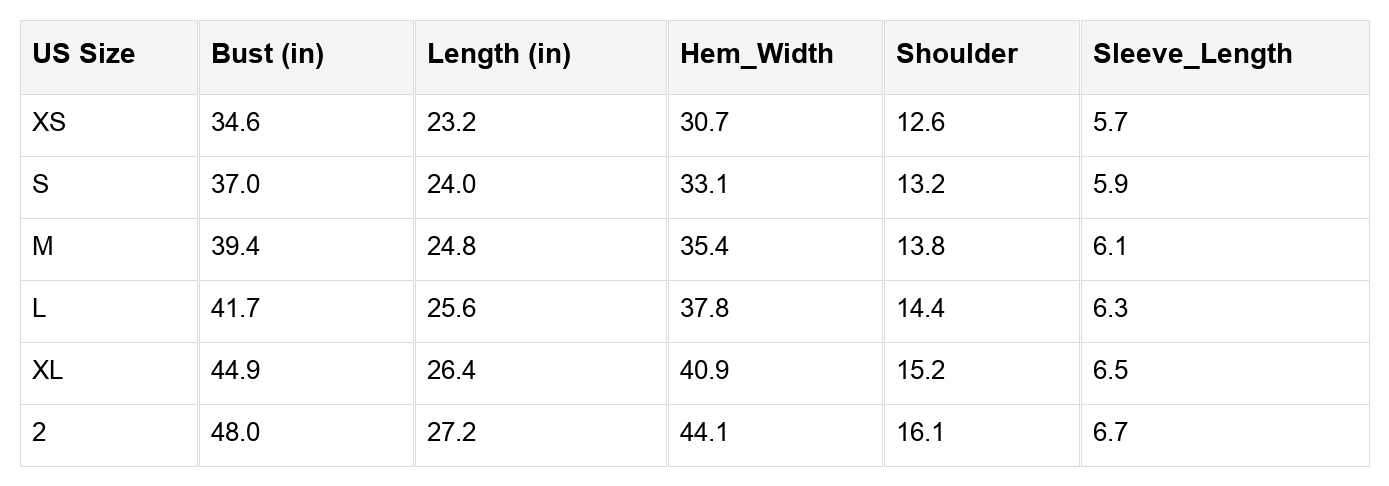Click the S size row label
Image resolution: width=1389 pixels, height=486 pixels.
pyautogui.click(x=40, y=185)
